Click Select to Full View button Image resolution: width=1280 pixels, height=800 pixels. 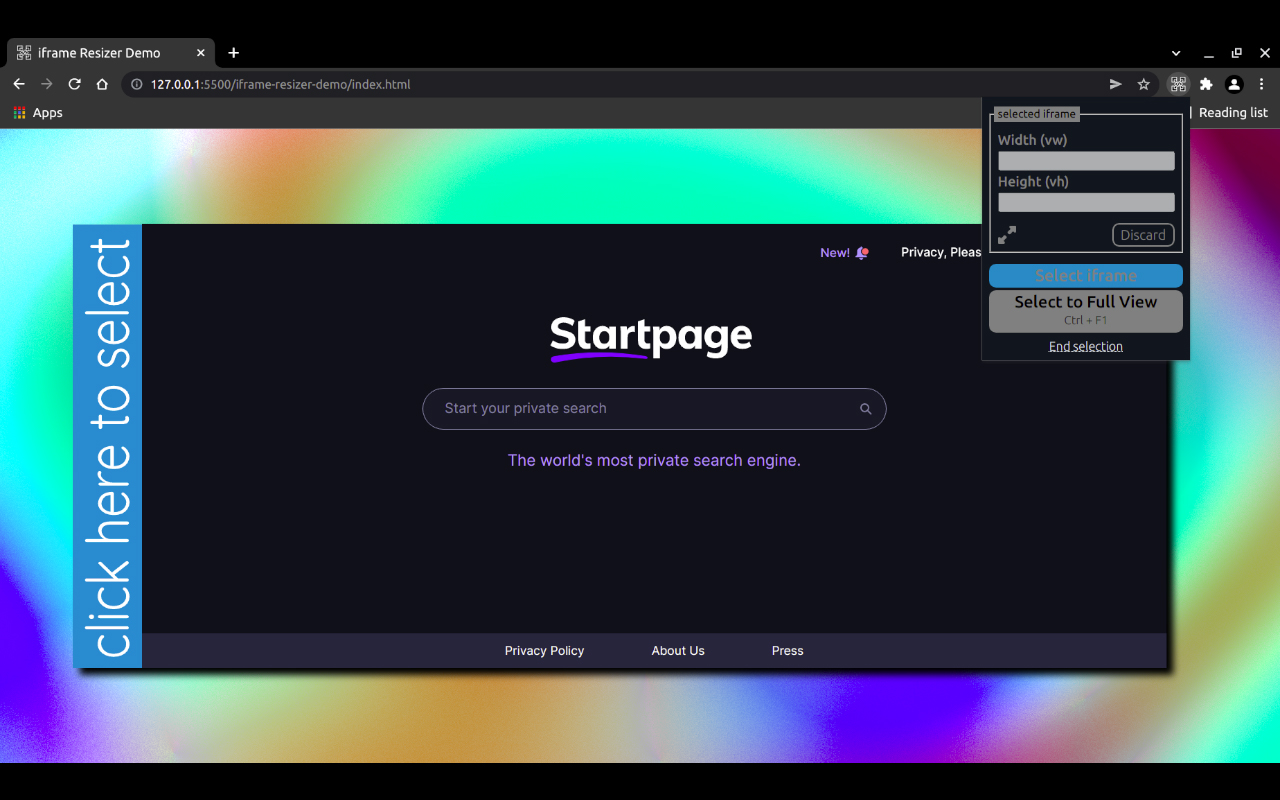[1086, 311]
